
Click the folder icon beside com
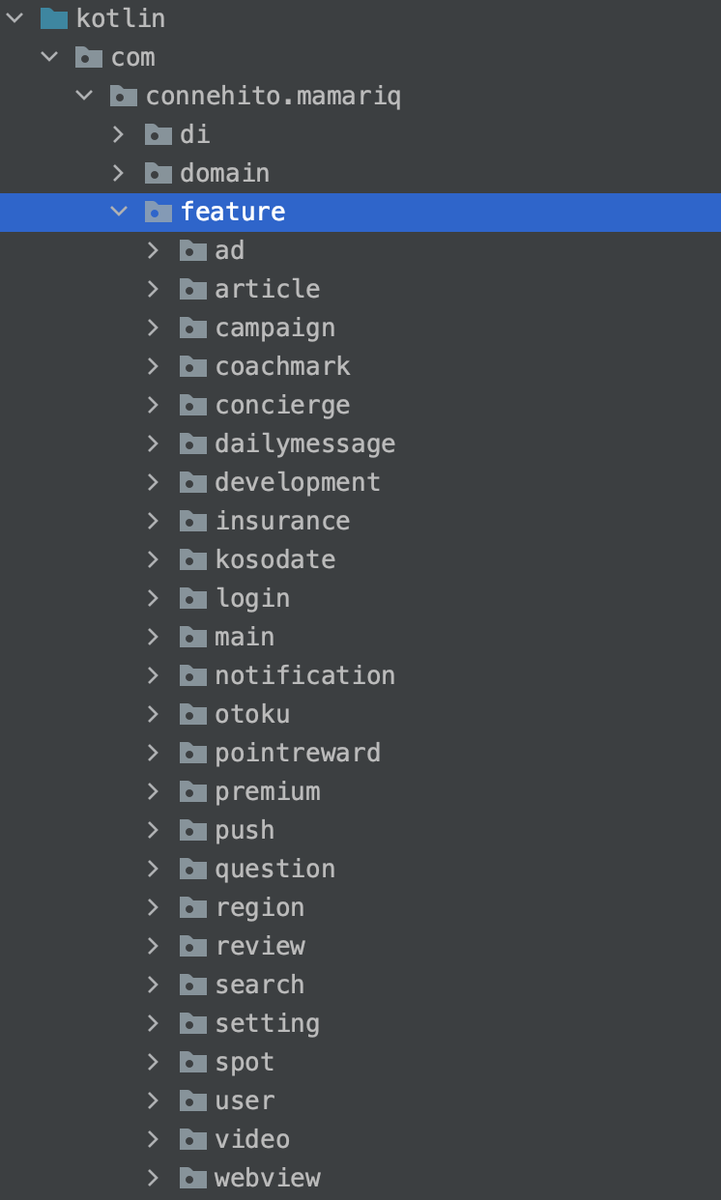point(89,57)
